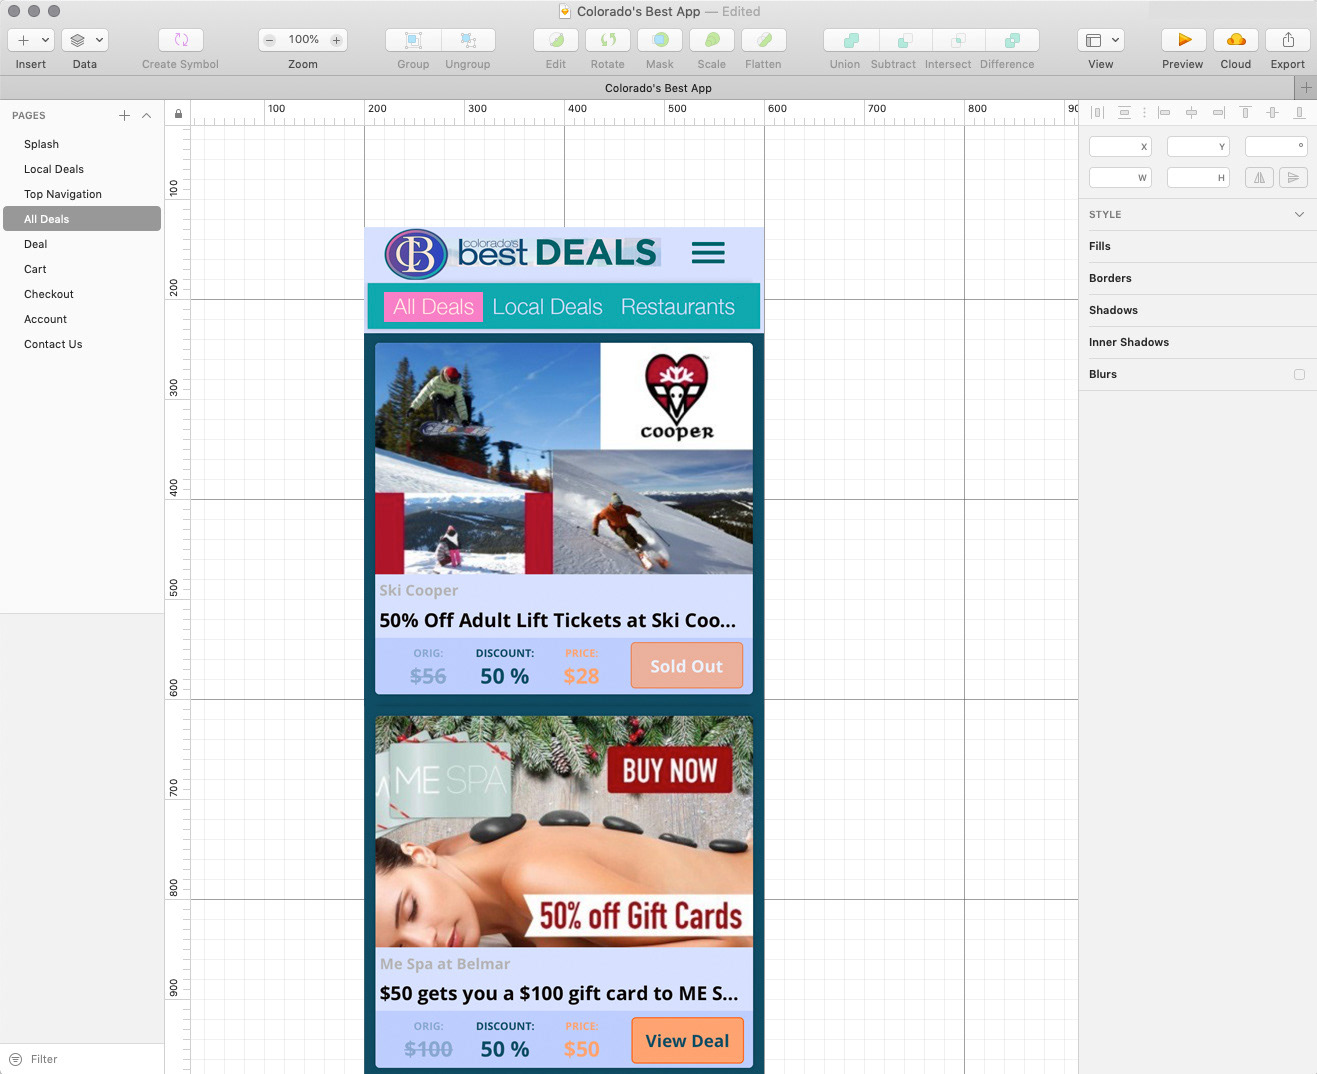This screenshot has height=1074, width=1317.
Task: Apply the Intersect boolean operation
Action: (x=958, y=40)
